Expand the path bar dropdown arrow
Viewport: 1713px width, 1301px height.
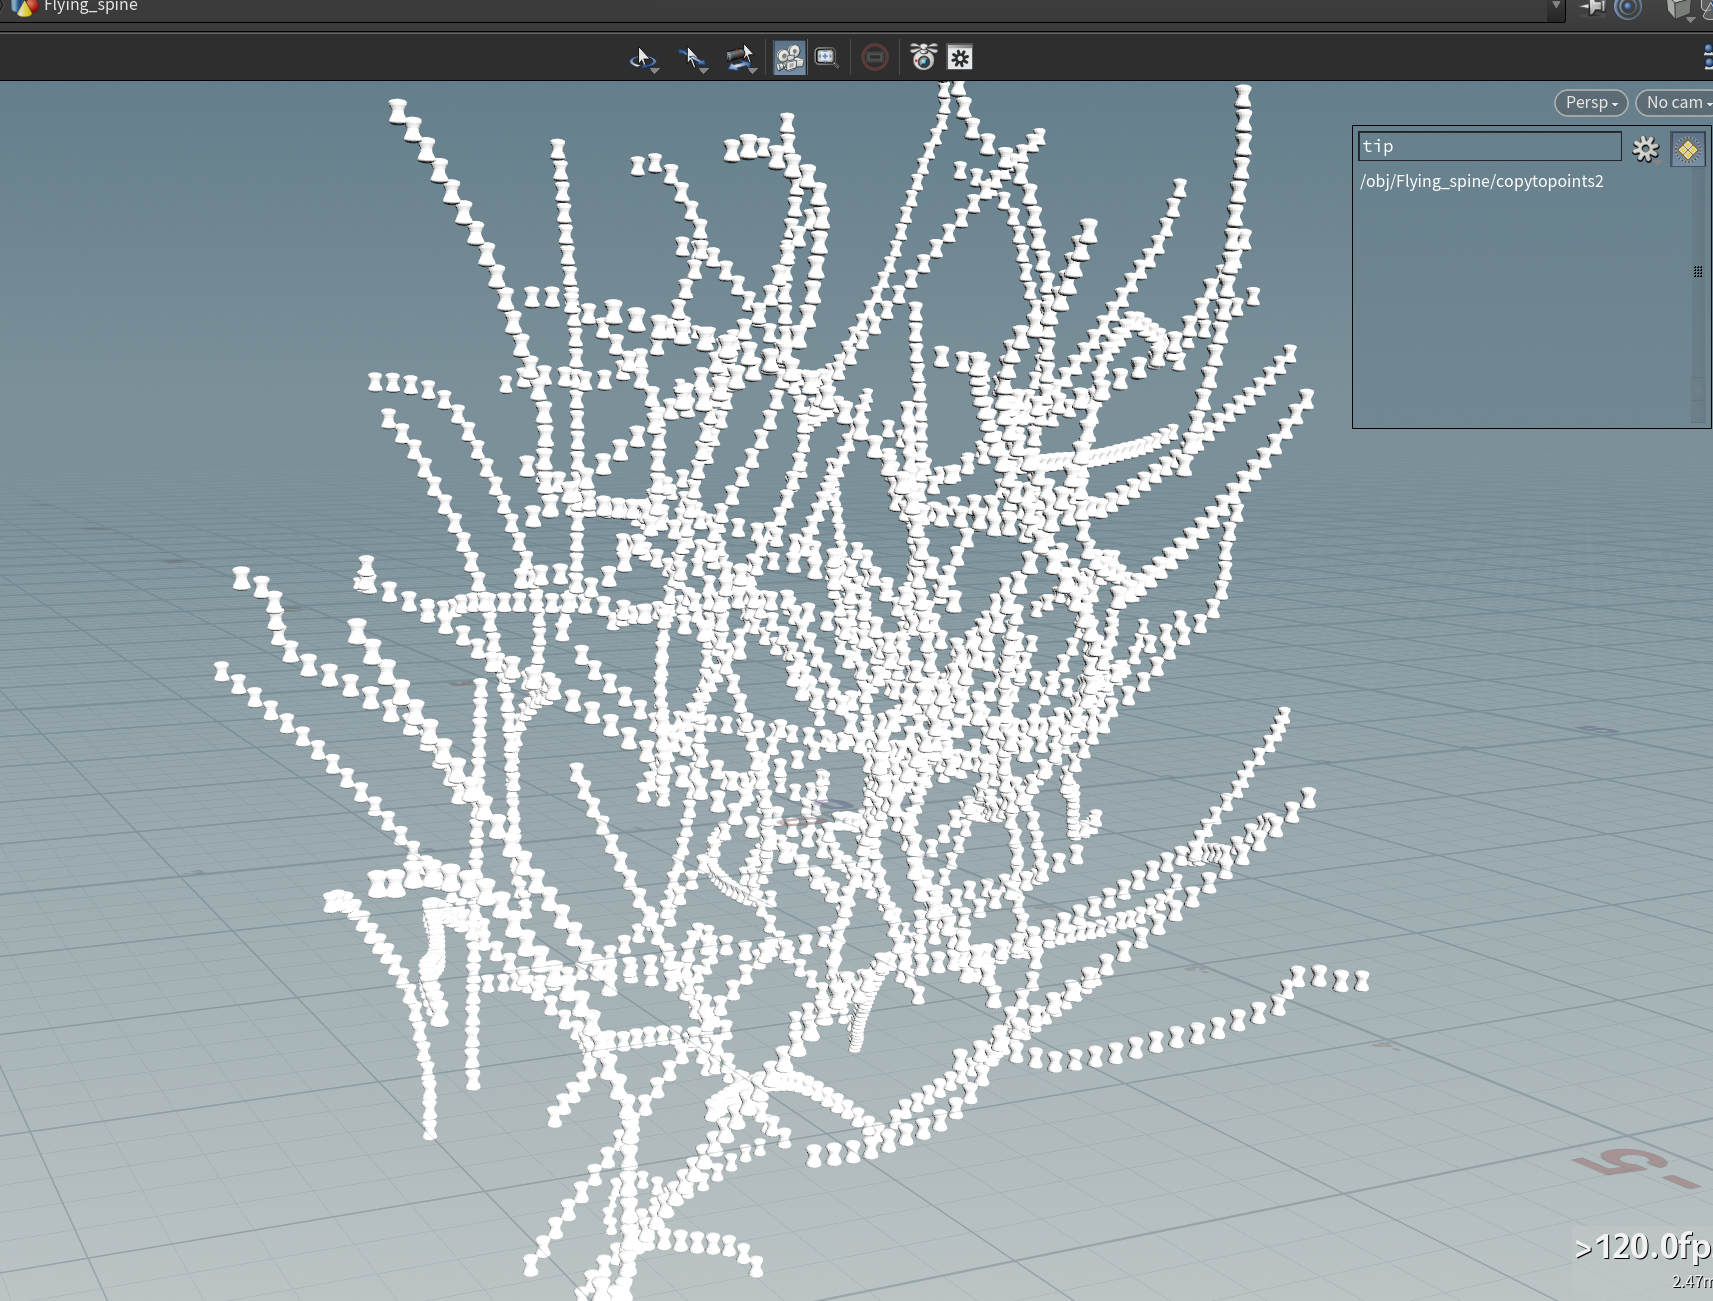tap(1556, 8)
